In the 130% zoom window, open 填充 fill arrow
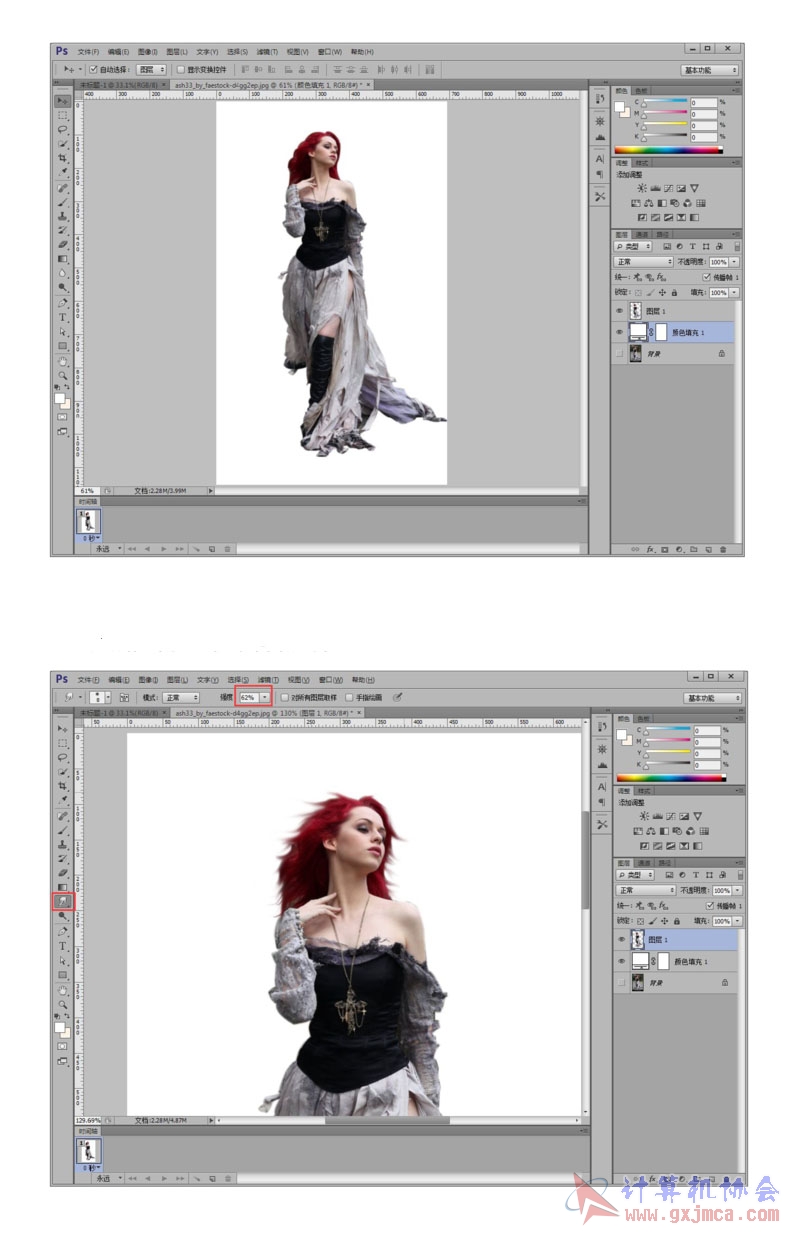This screenshot has height=1233, width=795. [x=737, y=921]
